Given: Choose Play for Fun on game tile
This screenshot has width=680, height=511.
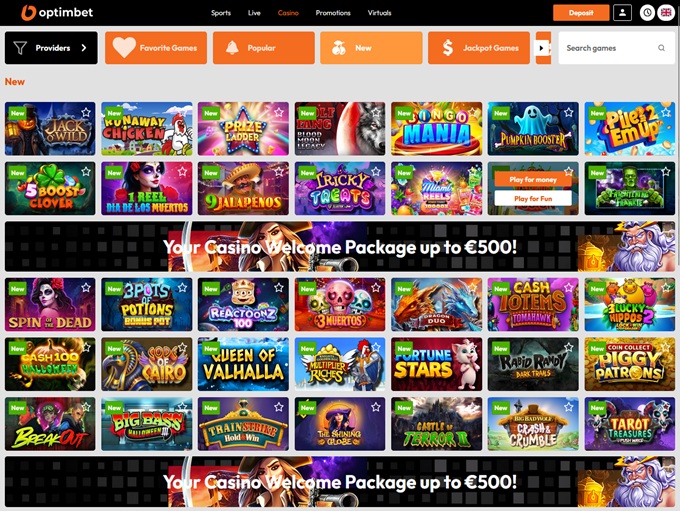Looking at the screenshot, I should point(533,199).
